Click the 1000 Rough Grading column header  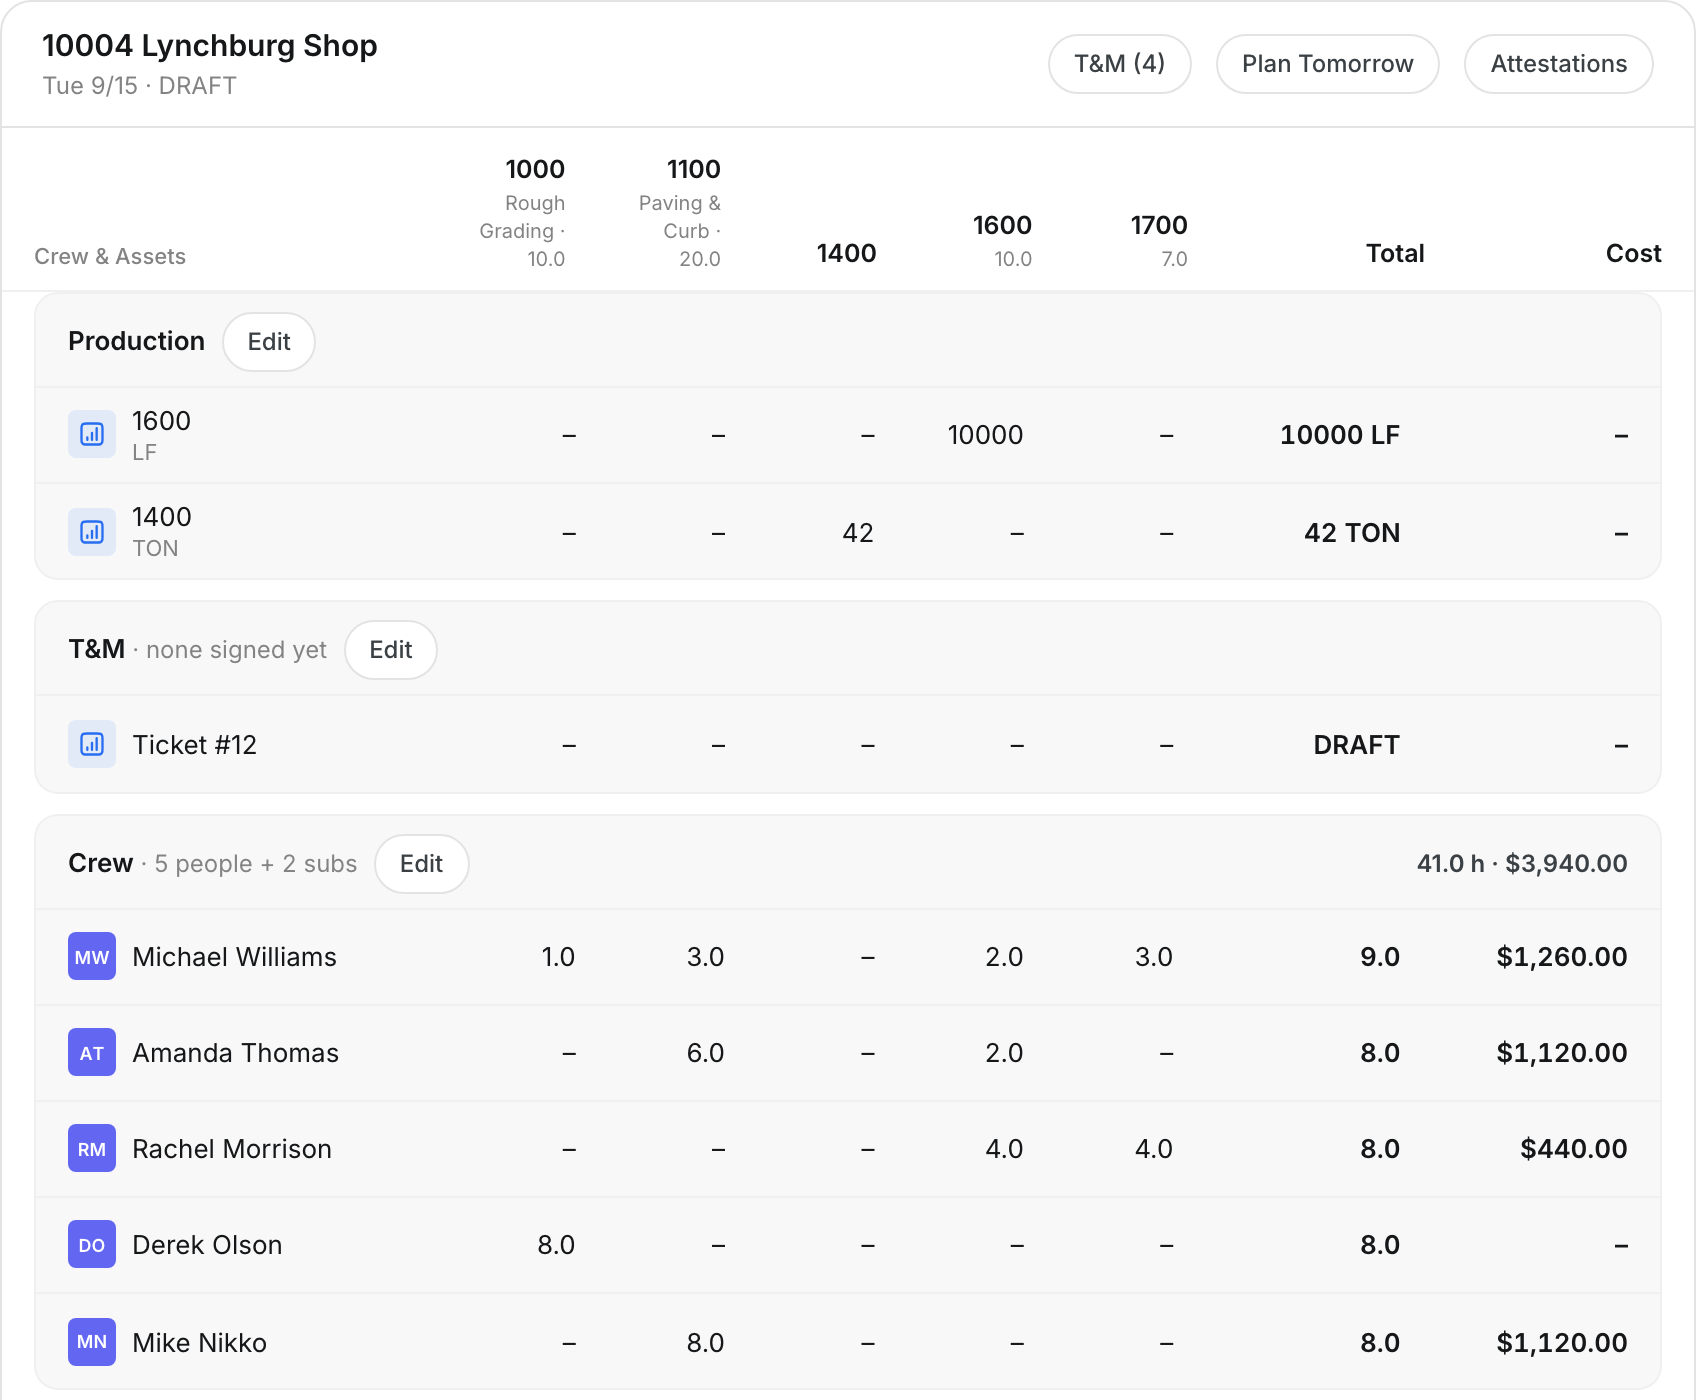tap(523, 213)
